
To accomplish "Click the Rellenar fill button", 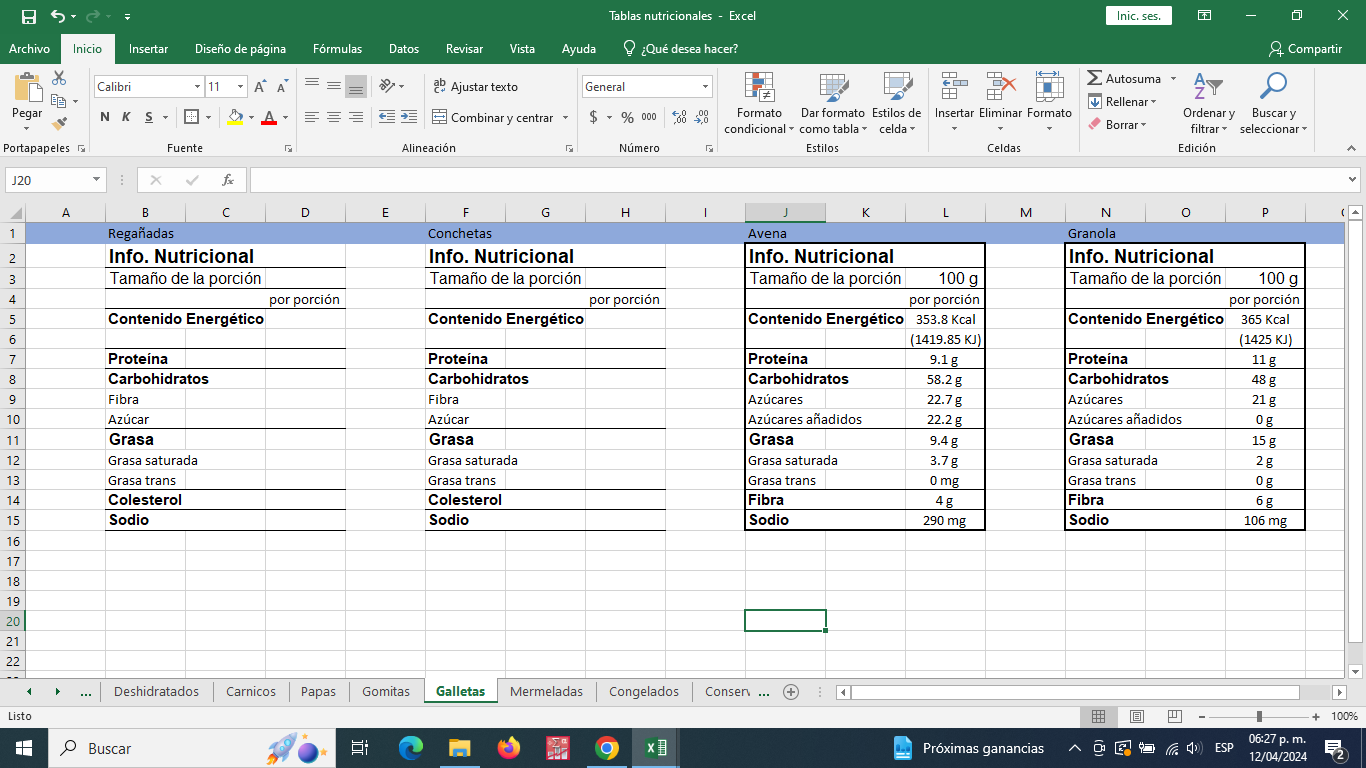I will pos(1122,101).
